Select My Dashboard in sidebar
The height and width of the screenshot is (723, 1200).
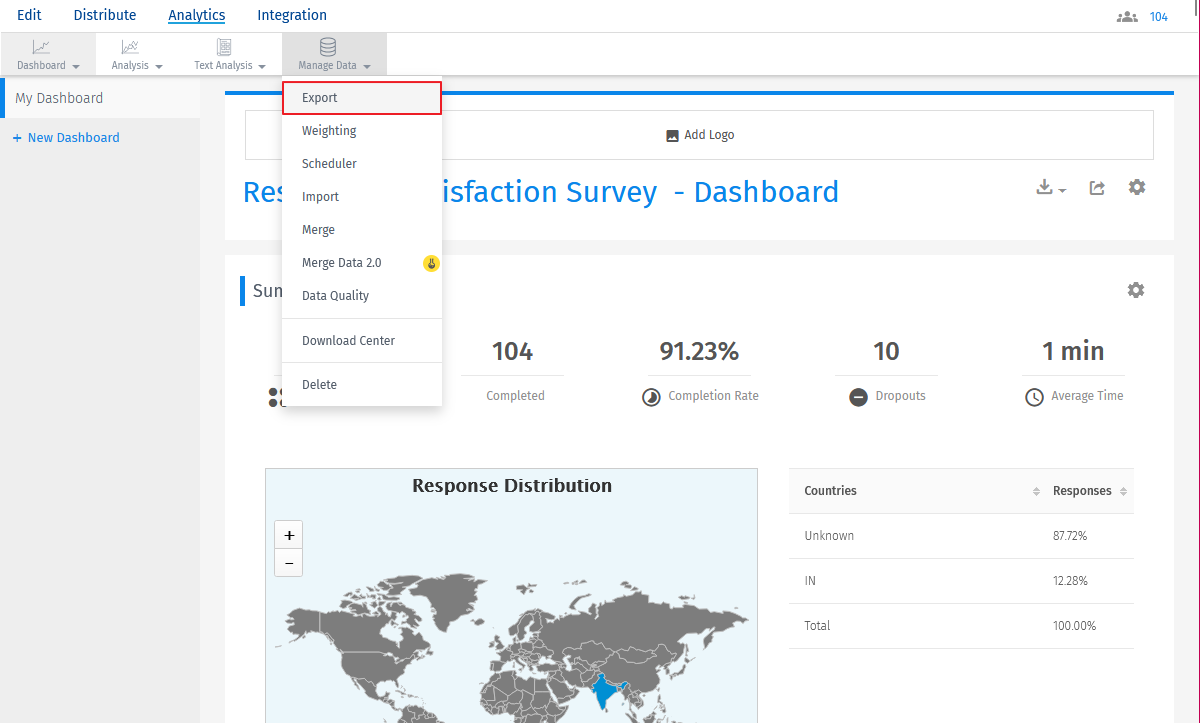[x=59, y=98]
